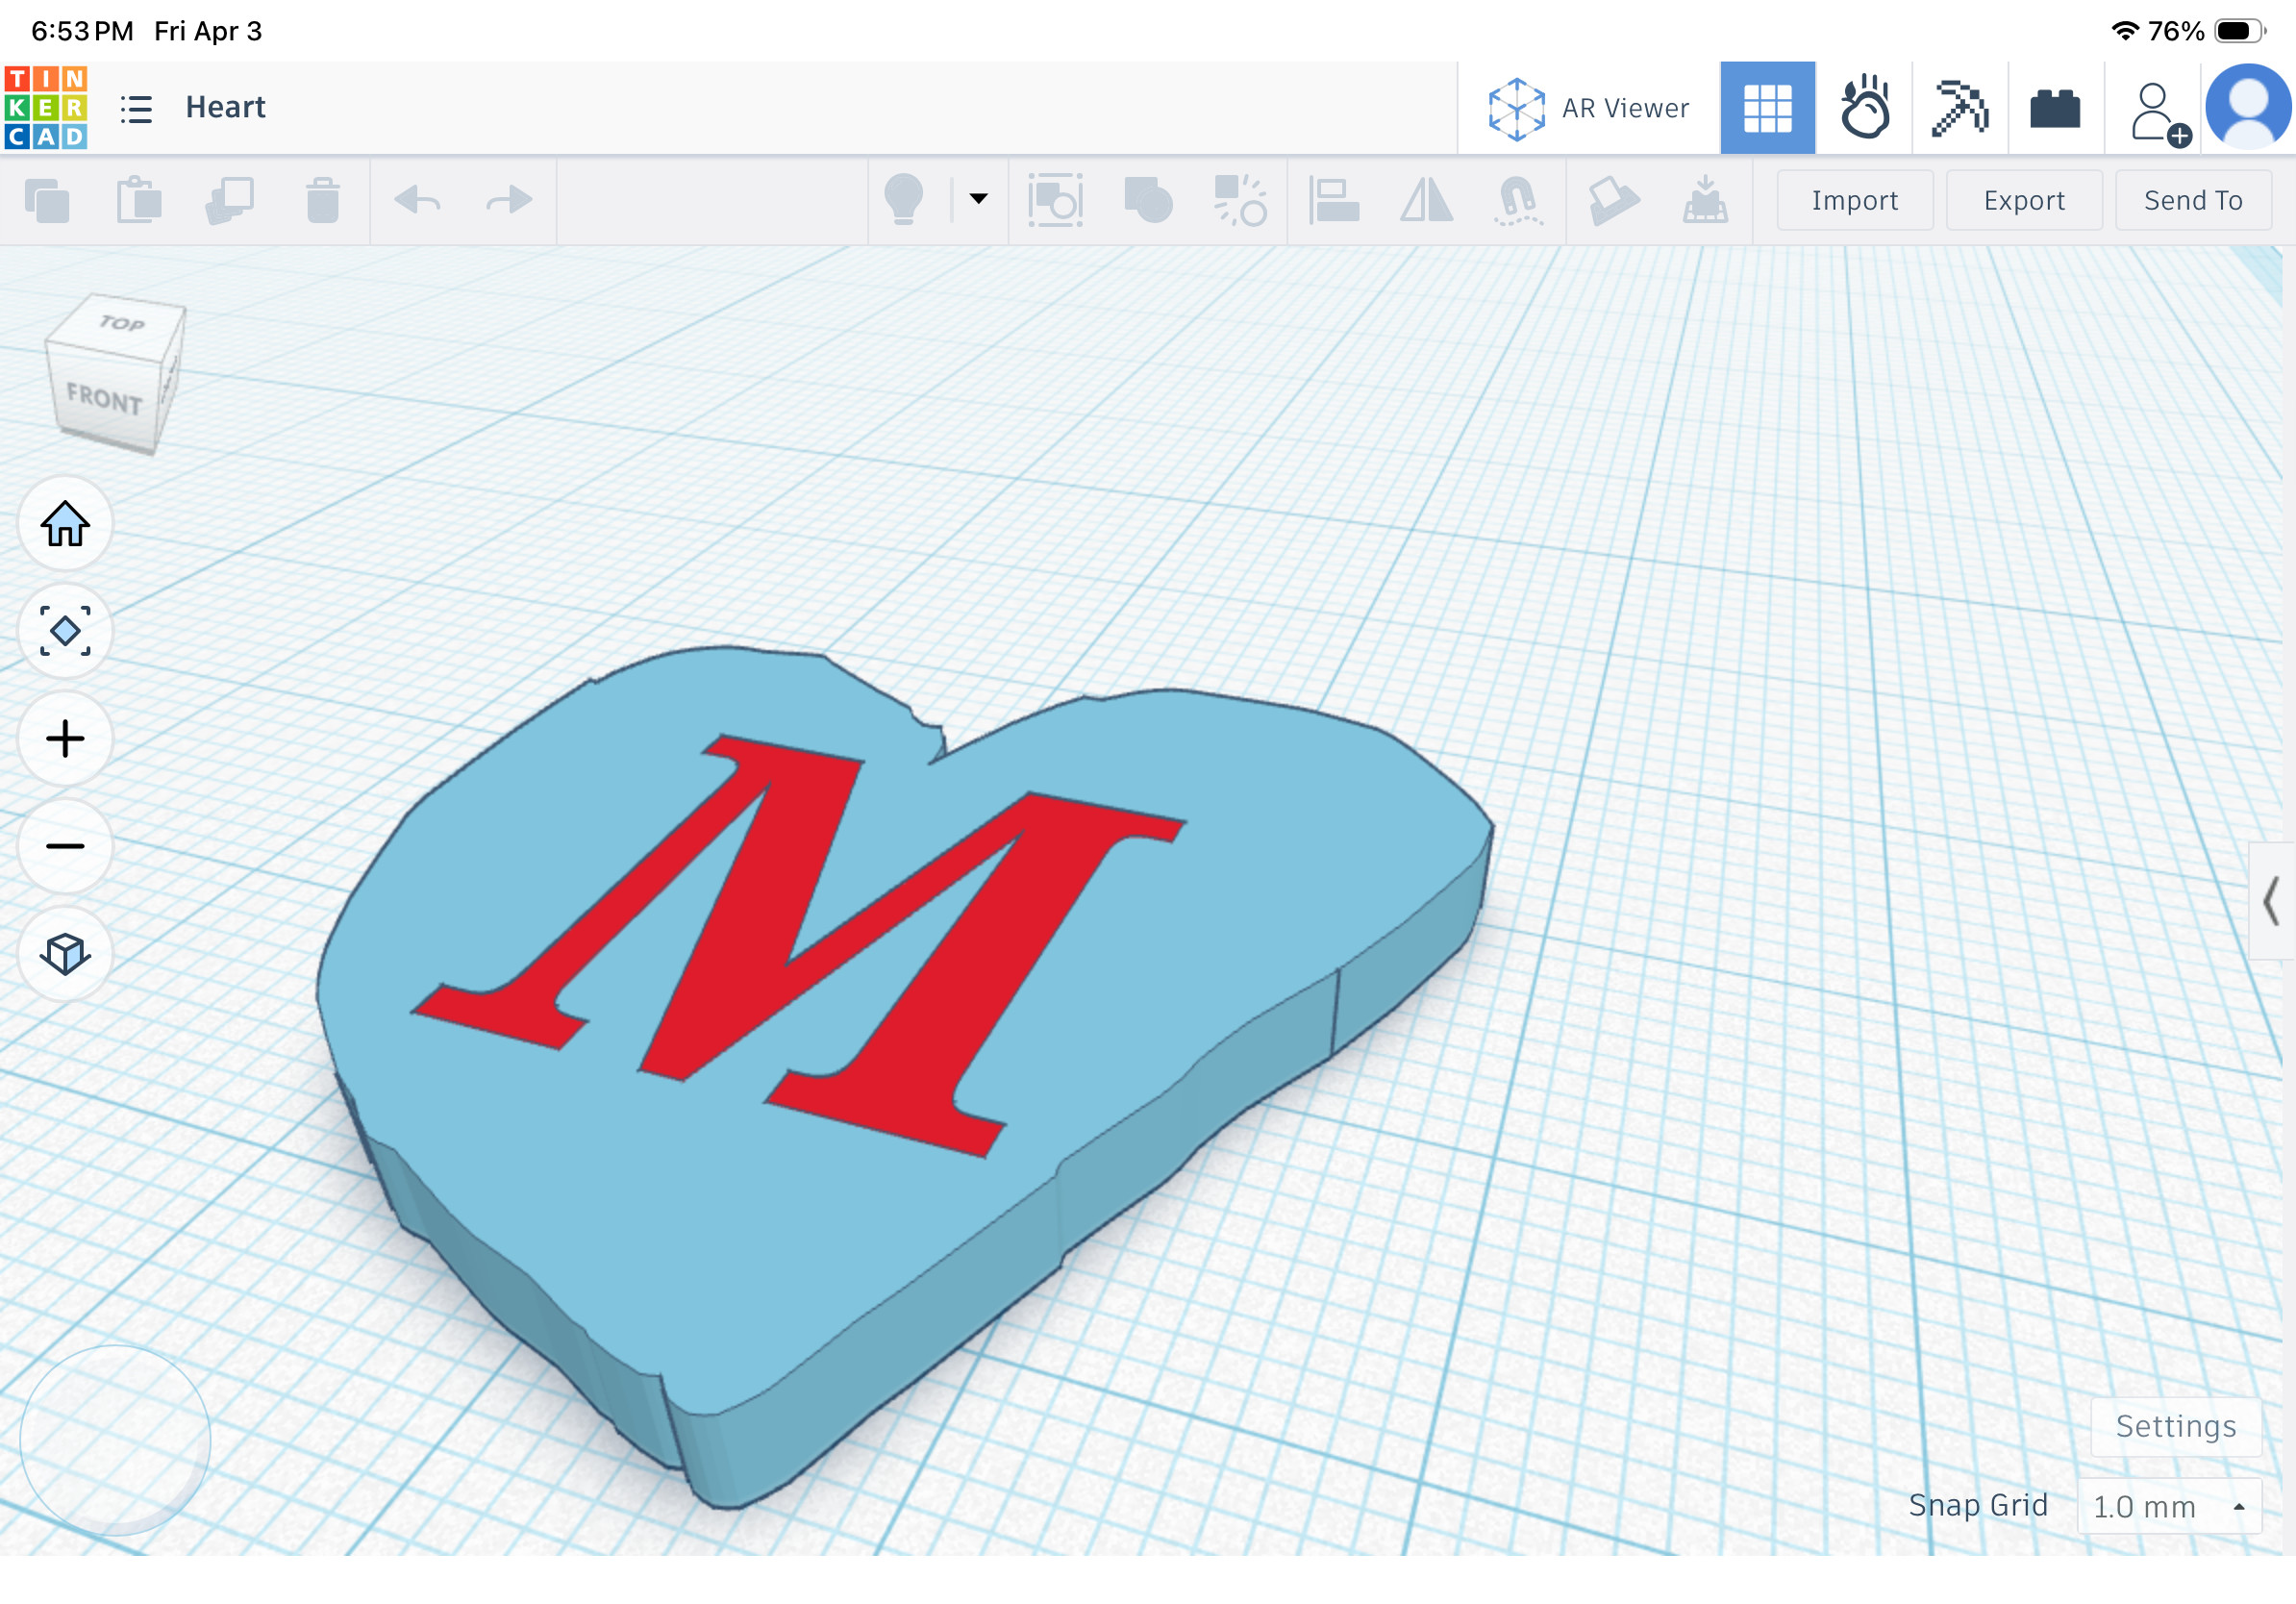Select the Mirror/Flip tool
Image resolution: width=2296 pixels, height=1604 pixels.
(x=1424, y=200)
